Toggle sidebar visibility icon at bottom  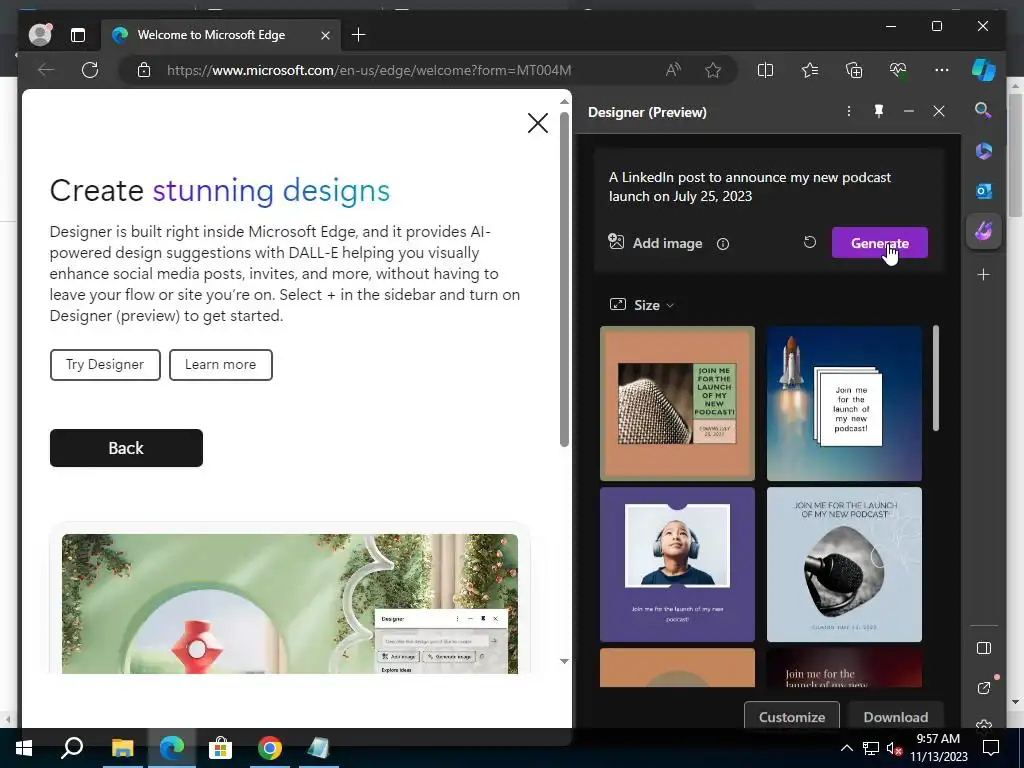coord(984,648)
